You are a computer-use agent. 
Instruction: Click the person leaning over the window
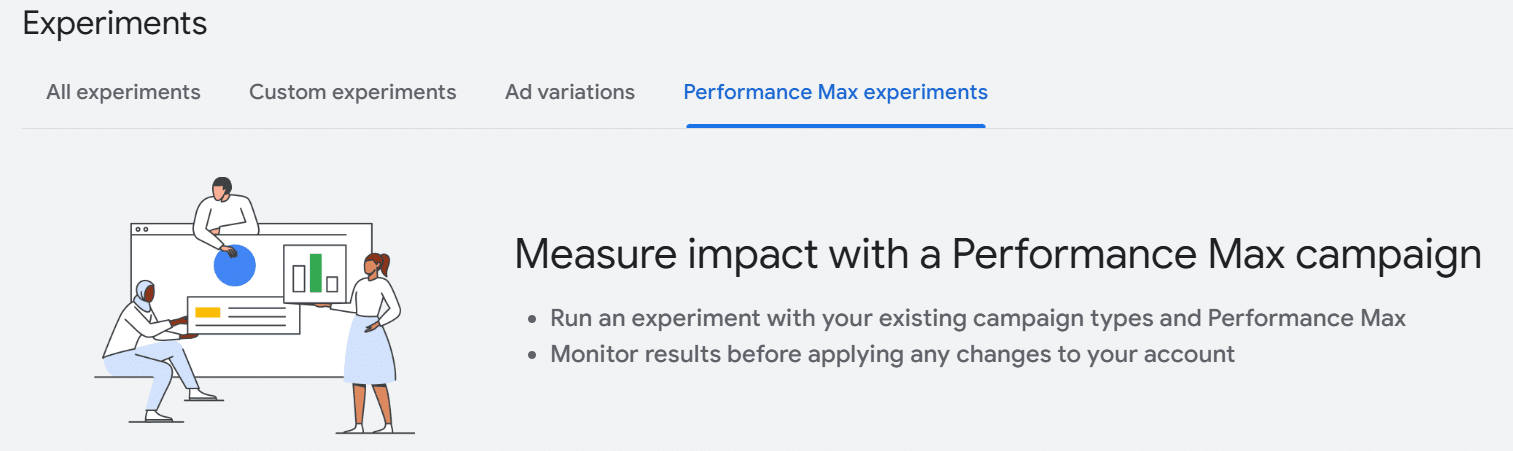223,210
